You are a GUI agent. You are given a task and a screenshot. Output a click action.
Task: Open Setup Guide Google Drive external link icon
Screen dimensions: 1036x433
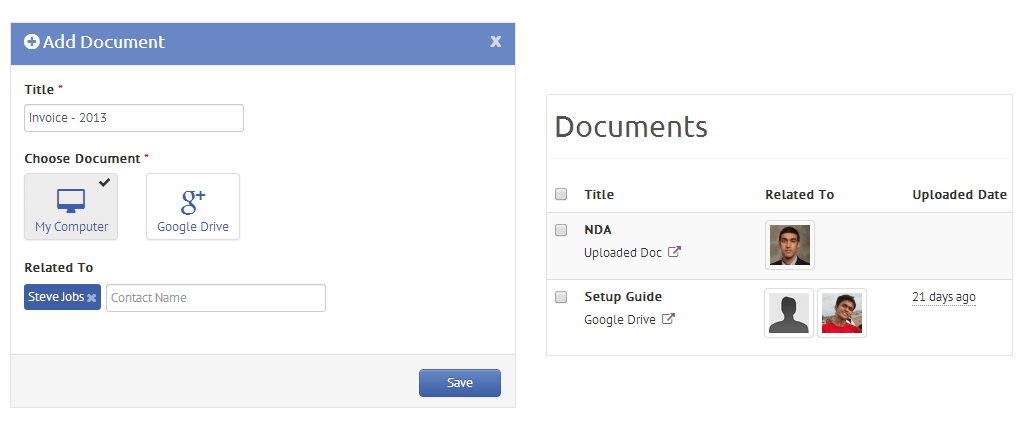(669, 319)
